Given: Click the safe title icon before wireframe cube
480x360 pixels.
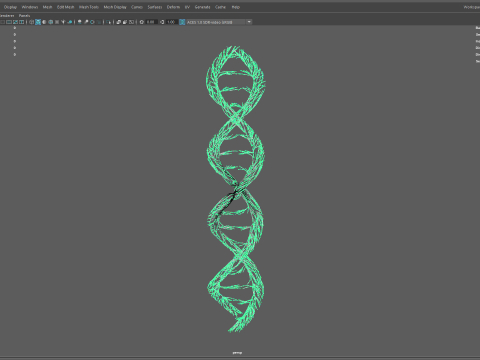Looking at the screenshot, I should 22,22.
